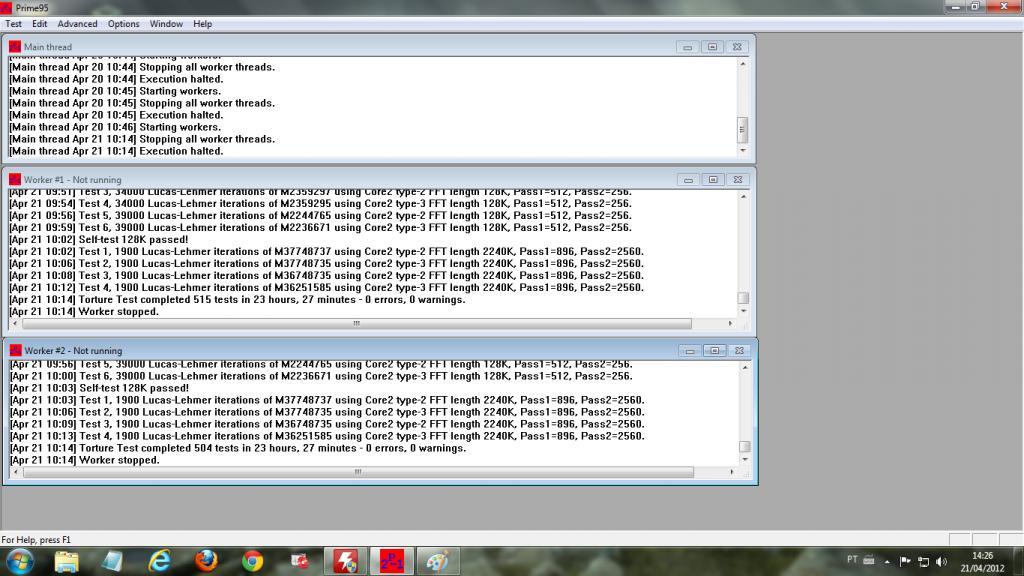Click Worker #1 'Self-test 128K passed!' line

(x=99, y=240)
